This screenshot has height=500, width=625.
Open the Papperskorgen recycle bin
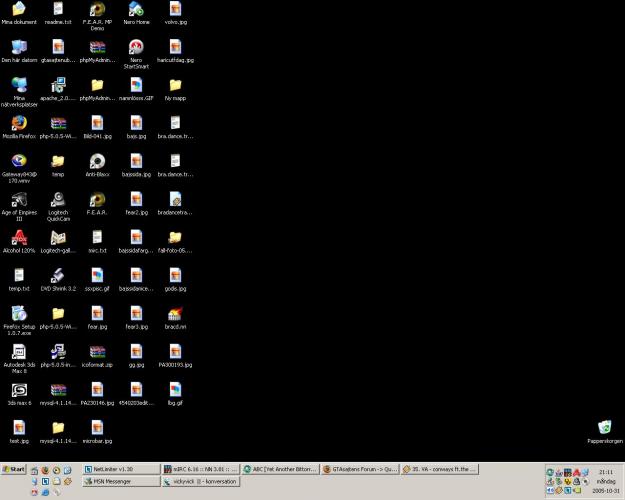(604, 428)
